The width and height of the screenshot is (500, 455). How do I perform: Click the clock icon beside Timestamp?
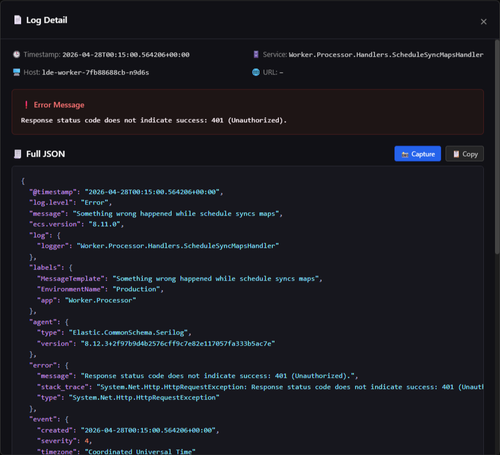click(x=16, y=54)
